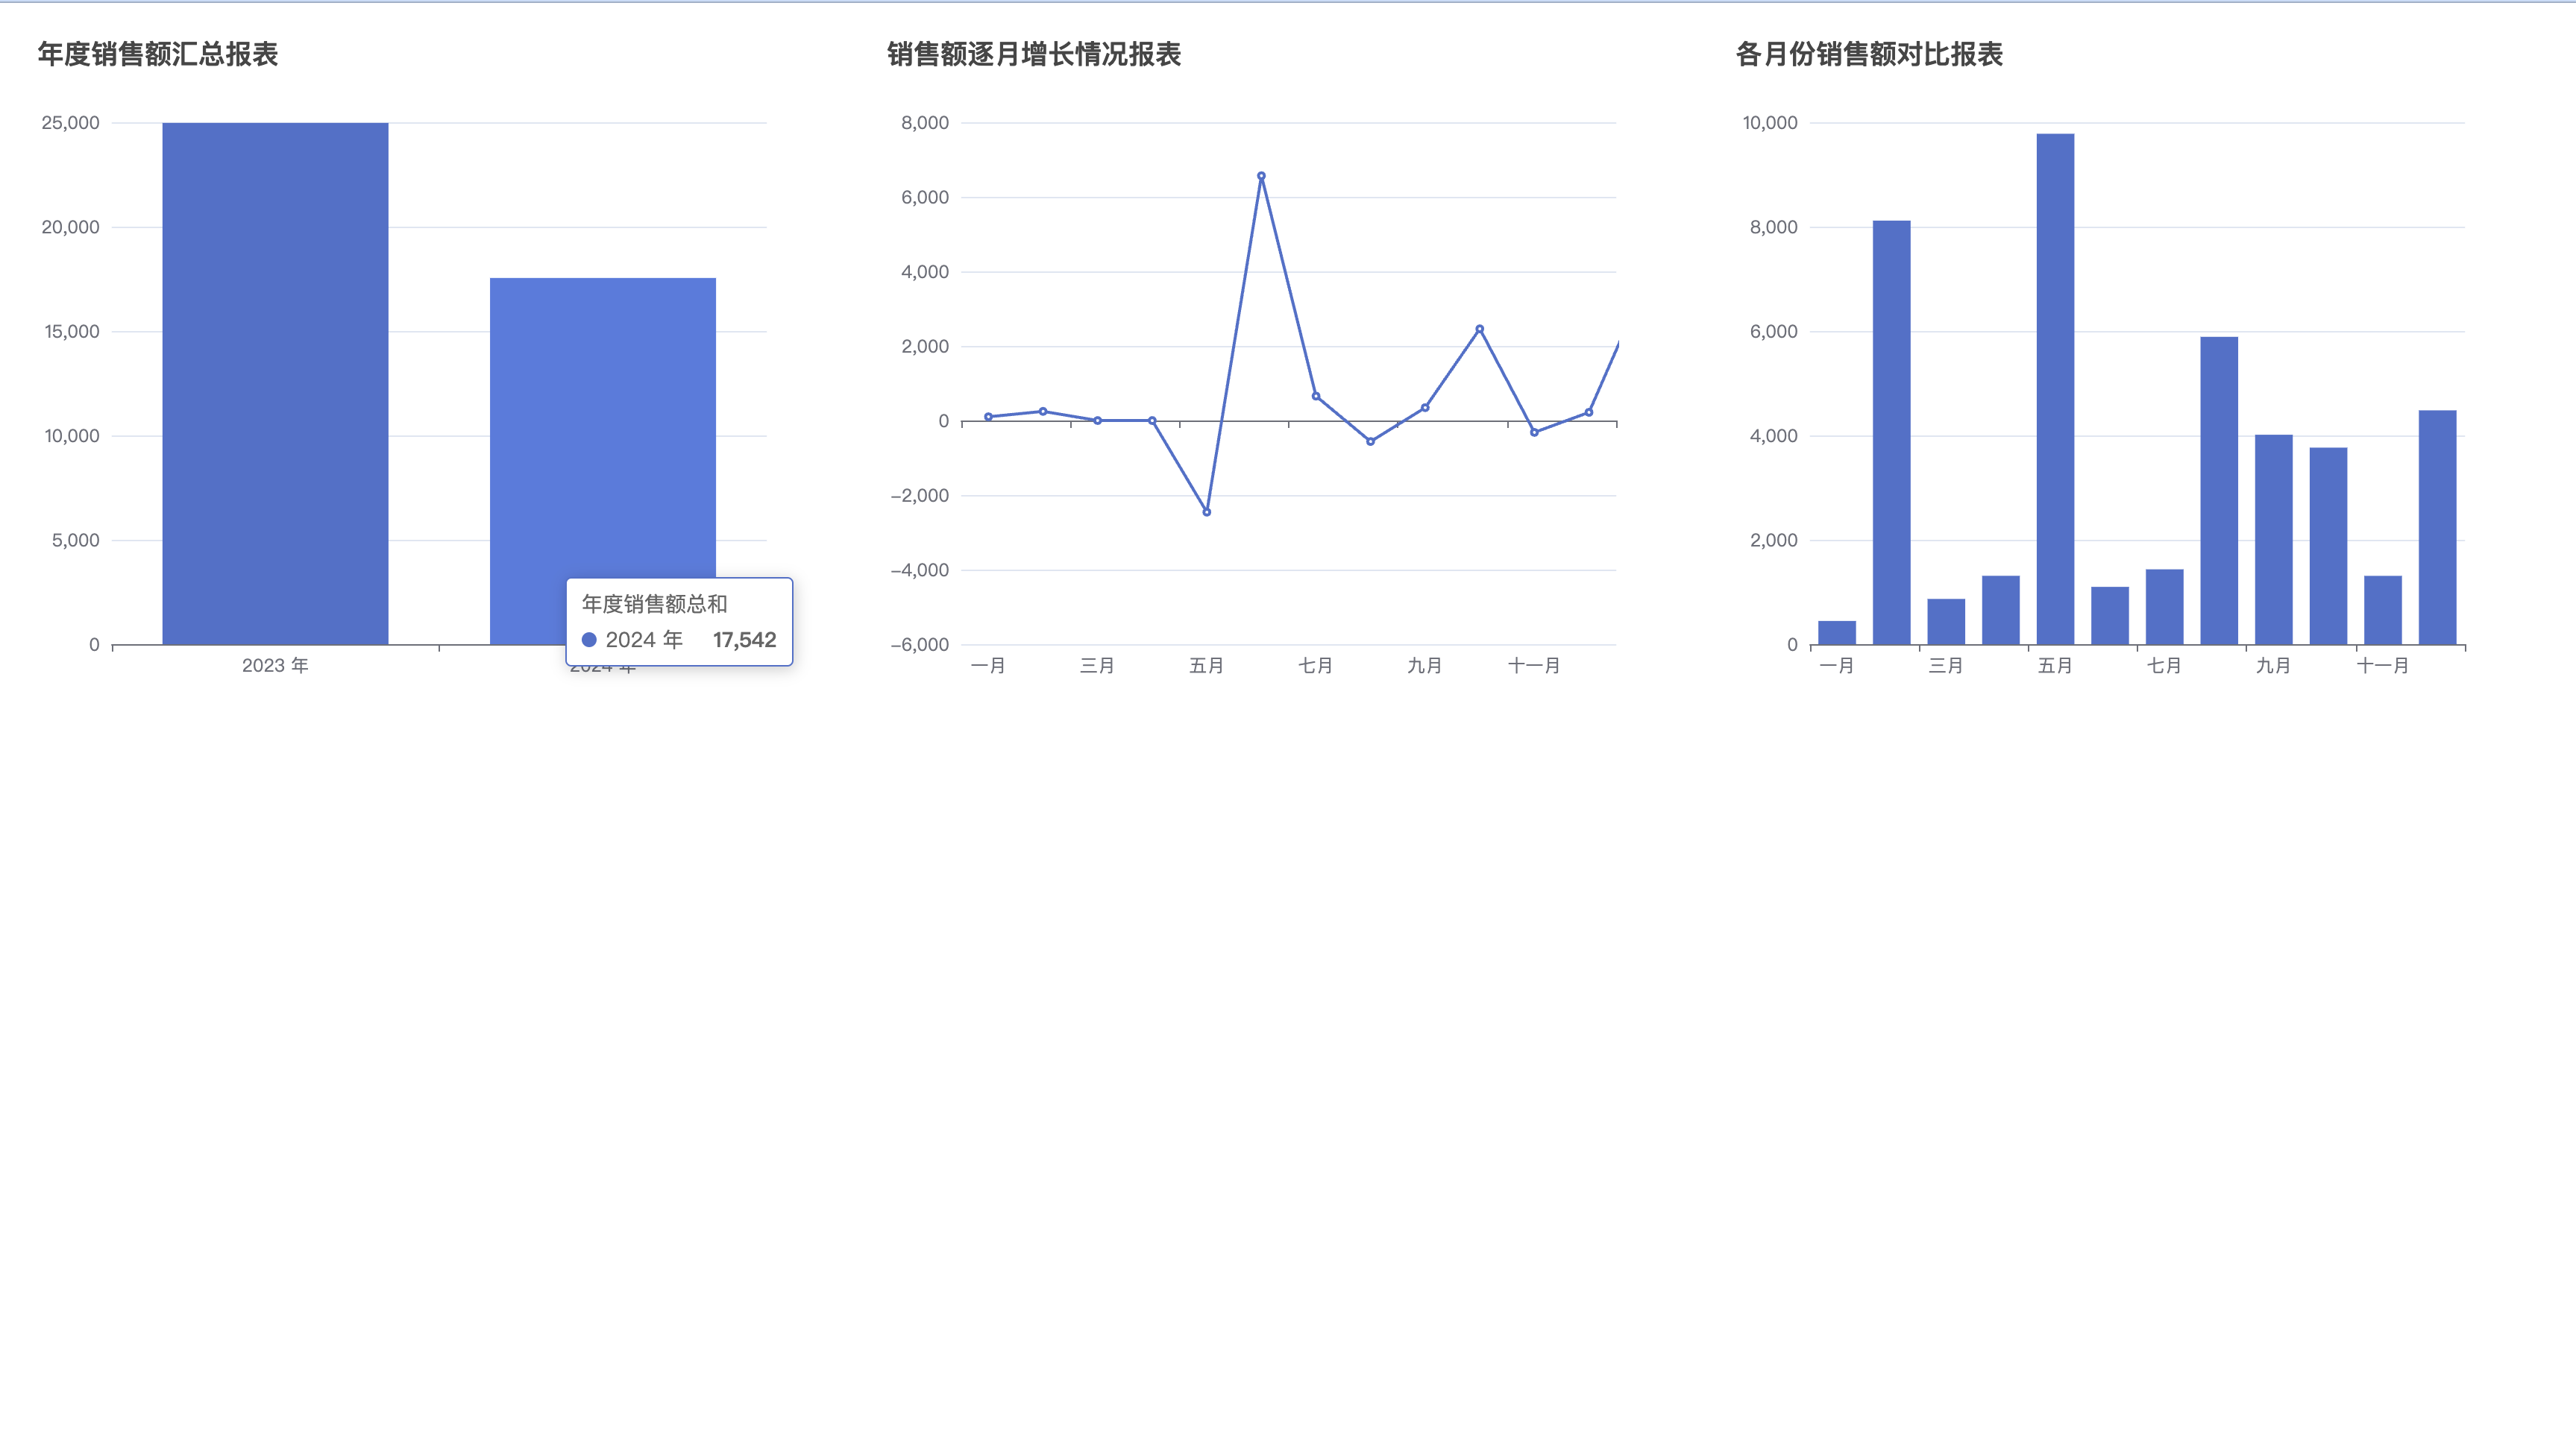The height and width of the screenshot is (1430, 2576).
Task: Click the 2023 年 x-axis label
Action: pos(275,666)
